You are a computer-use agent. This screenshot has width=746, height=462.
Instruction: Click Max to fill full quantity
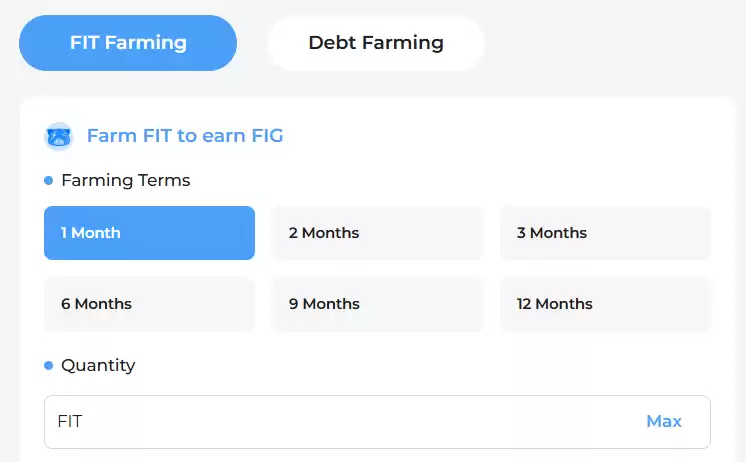tap(664, 421)
